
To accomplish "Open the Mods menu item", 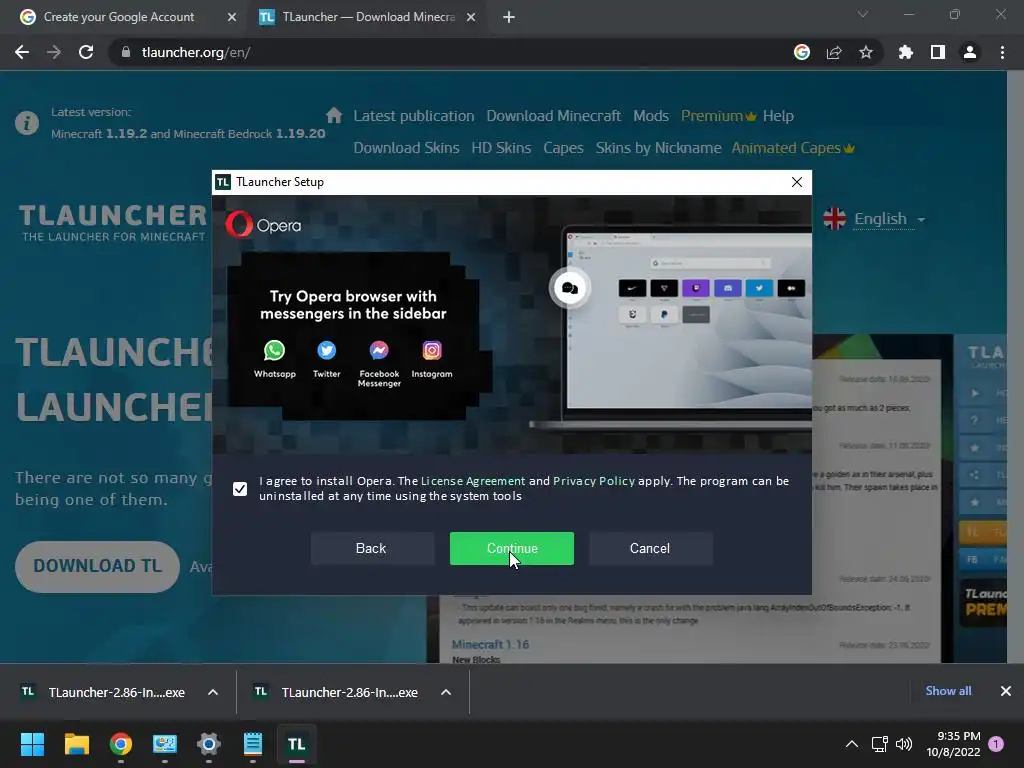I will pos(650,116).
